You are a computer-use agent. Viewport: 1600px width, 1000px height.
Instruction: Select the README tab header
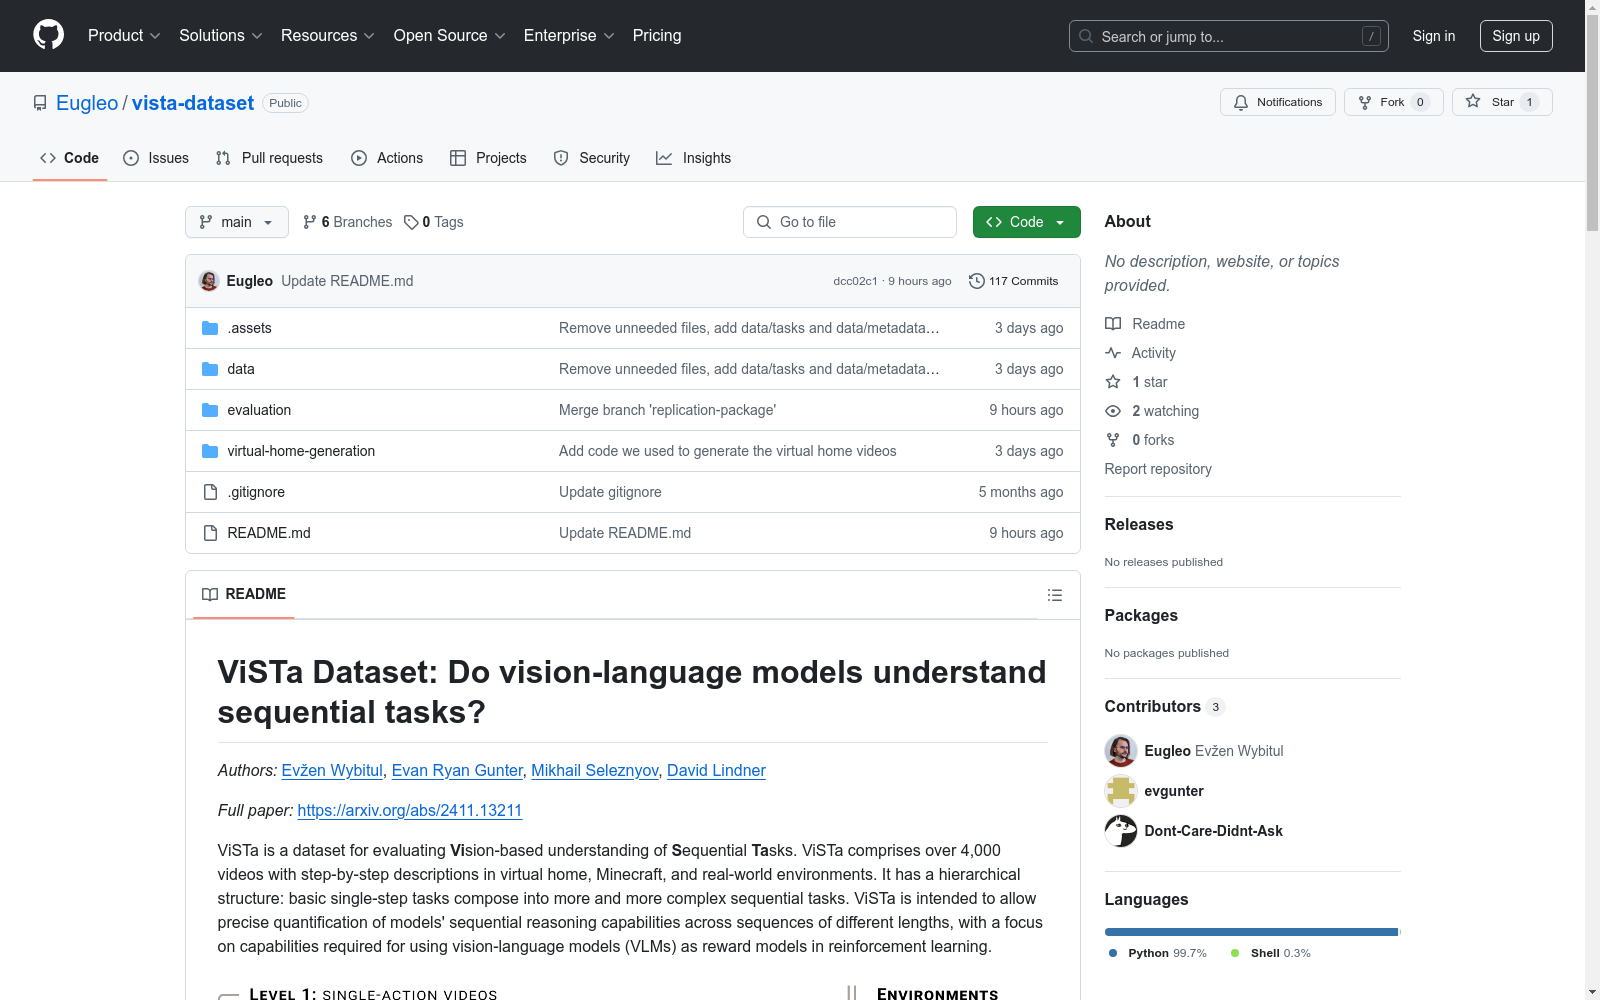244,594
